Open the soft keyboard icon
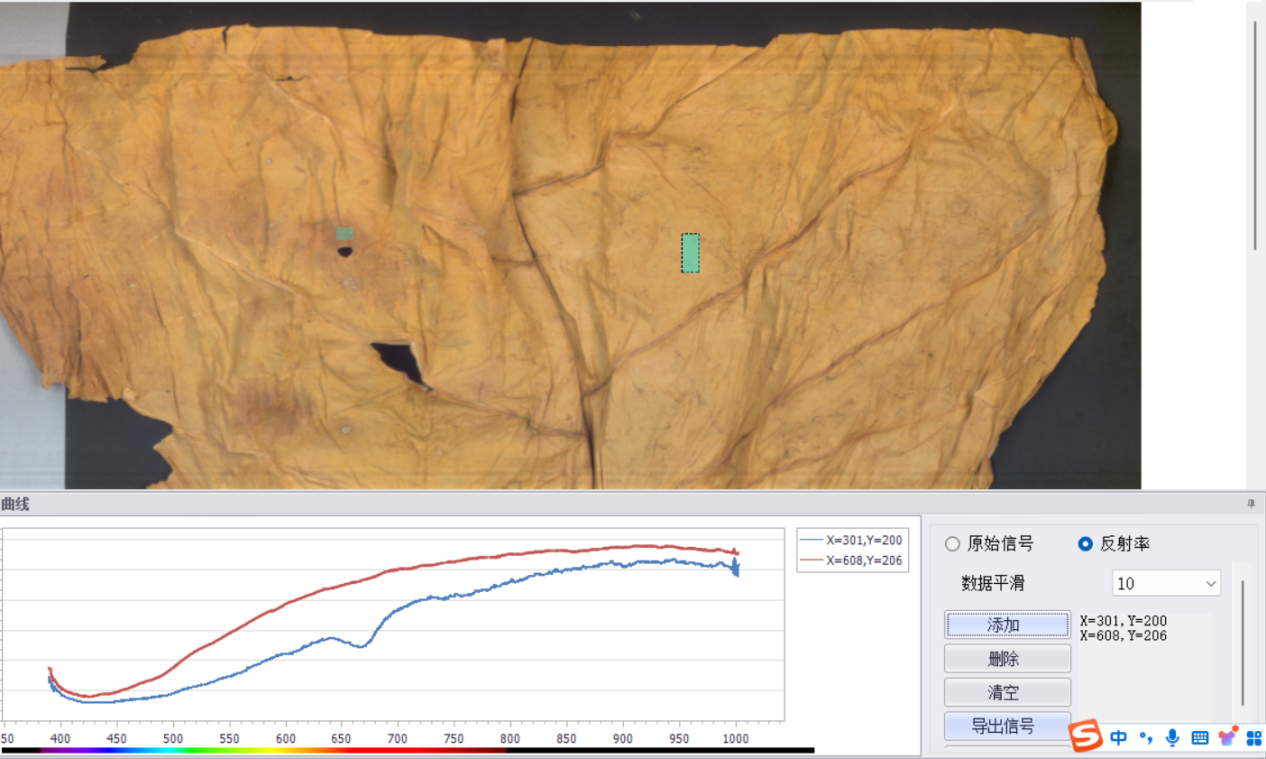This screenshot has height=759, width=1266. 1200,738
